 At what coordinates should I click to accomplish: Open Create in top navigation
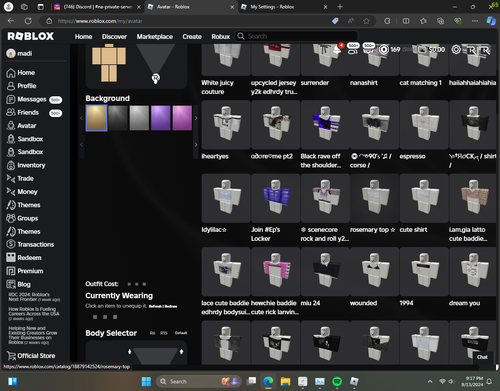[x=192, y=37]
